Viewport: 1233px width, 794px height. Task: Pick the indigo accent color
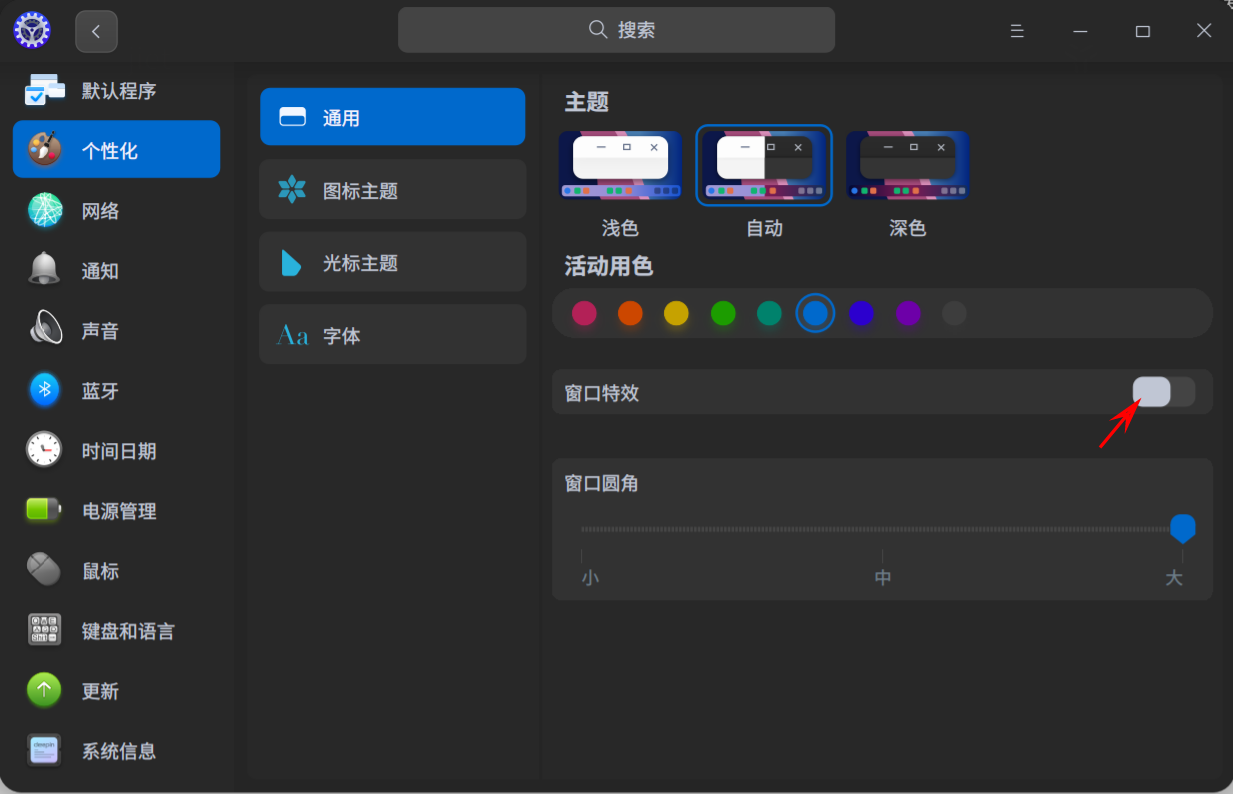[x=861, y=314]
